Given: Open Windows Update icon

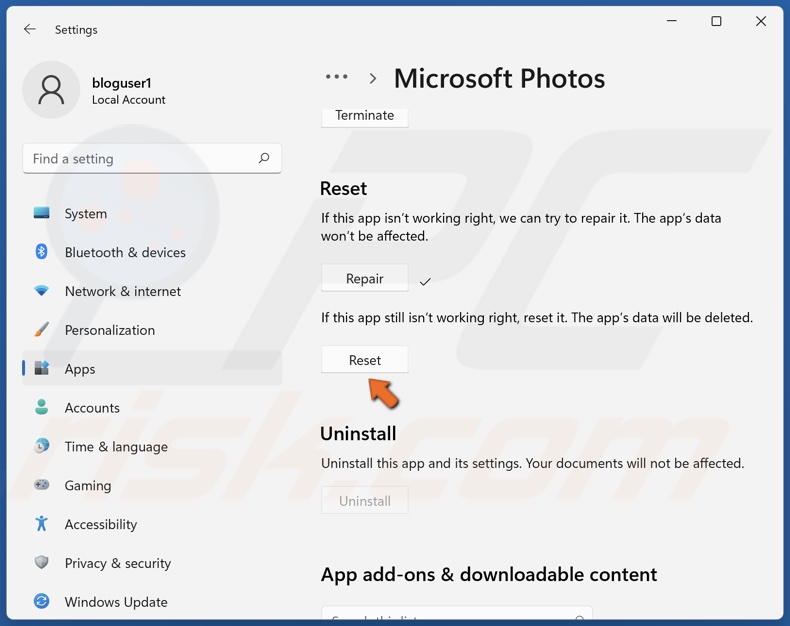Looking at the screenshot, I should (42, 602).
